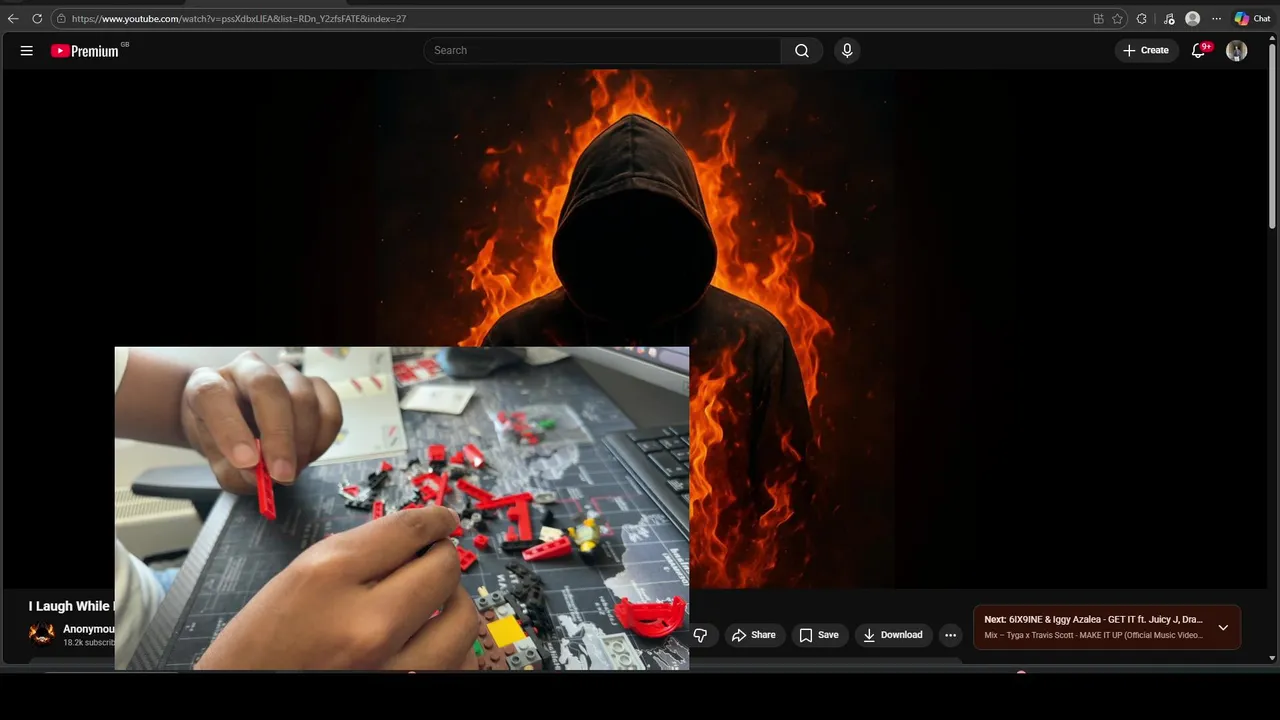
Task: Dislike the video
Action: 700,635
